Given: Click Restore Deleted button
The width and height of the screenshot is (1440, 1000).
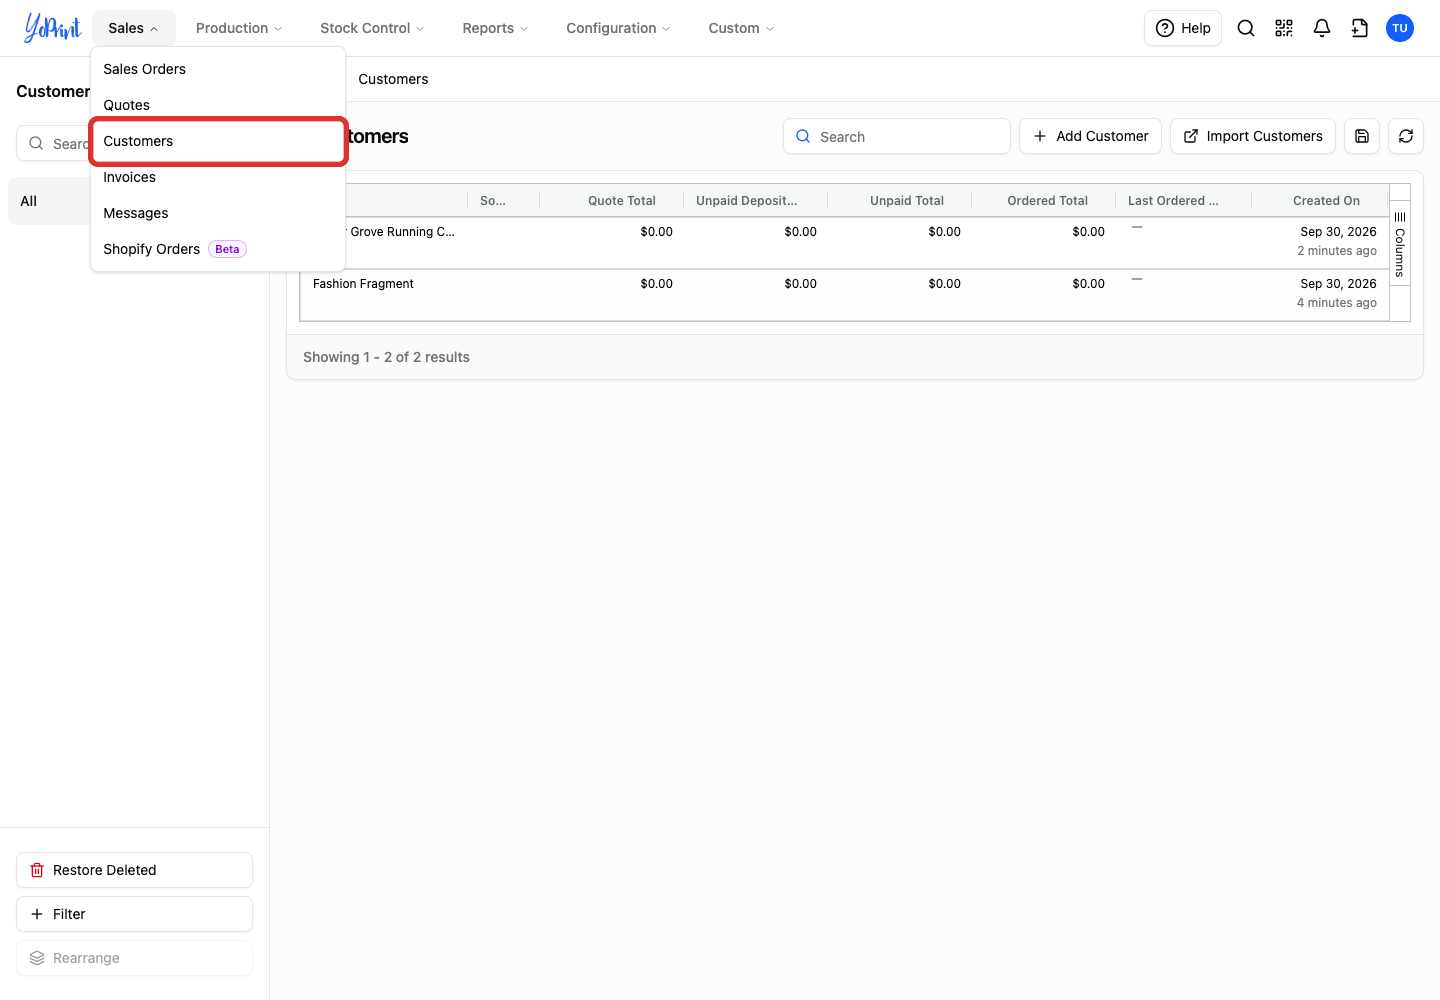Looking at the screenshot, I should [x=134, y=870].
